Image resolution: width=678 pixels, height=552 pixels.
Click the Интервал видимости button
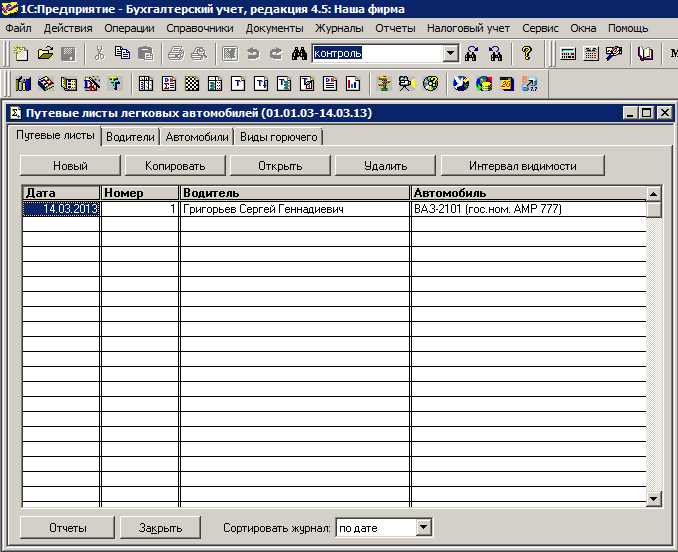(x=523, y=166)
